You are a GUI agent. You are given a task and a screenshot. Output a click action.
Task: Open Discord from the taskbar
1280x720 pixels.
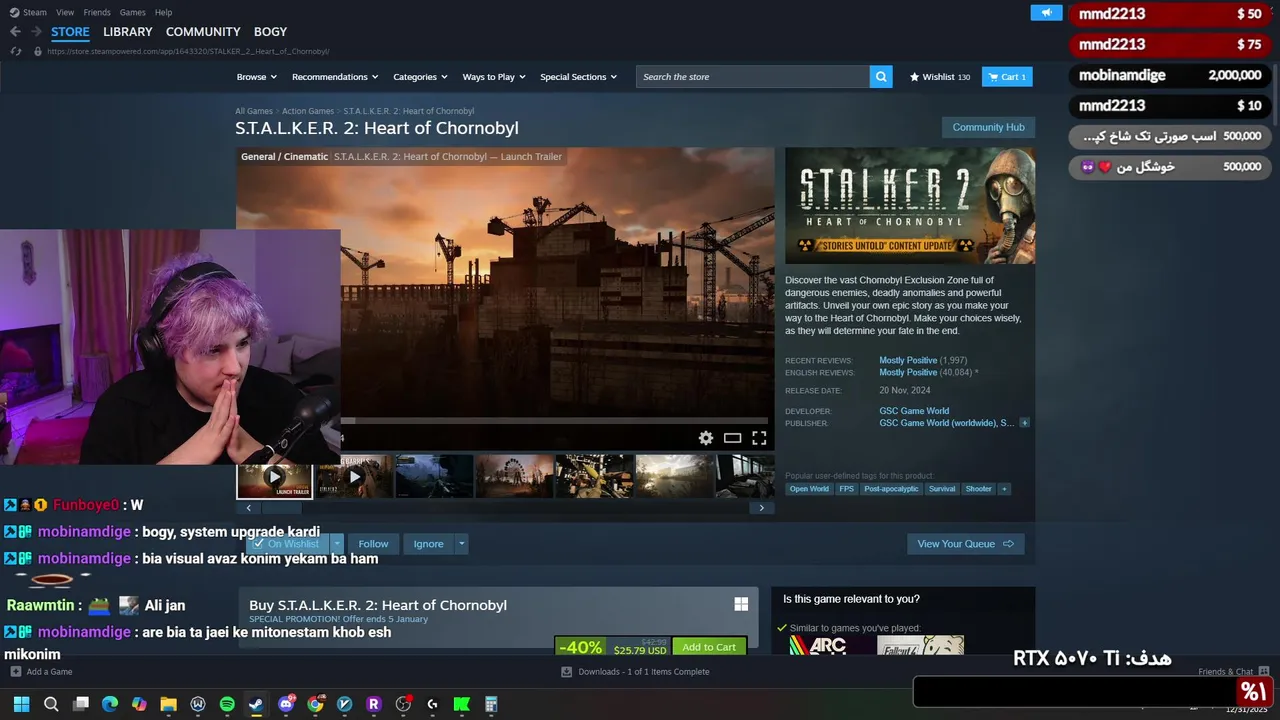click(x=286, y=704)
